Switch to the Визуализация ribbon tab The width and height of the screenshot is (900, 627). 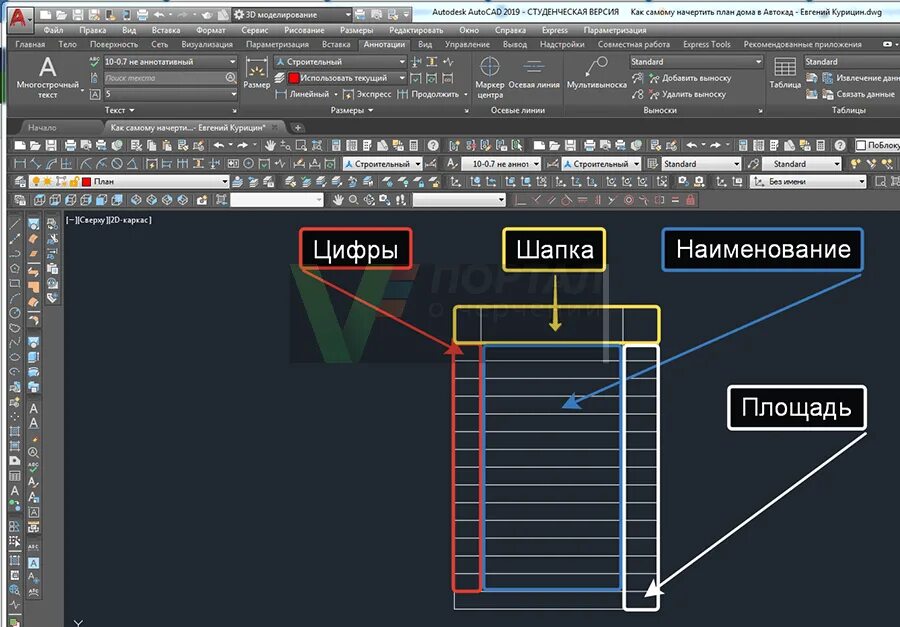207,44
